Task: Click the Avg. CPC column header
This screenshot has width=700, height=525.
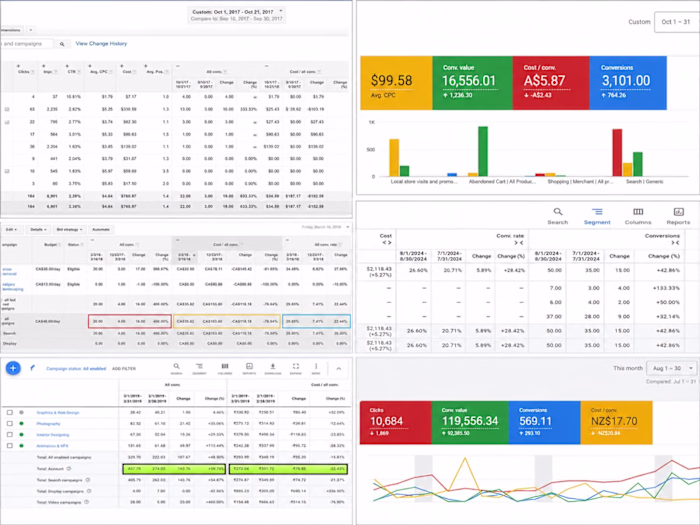Action: 100,71
